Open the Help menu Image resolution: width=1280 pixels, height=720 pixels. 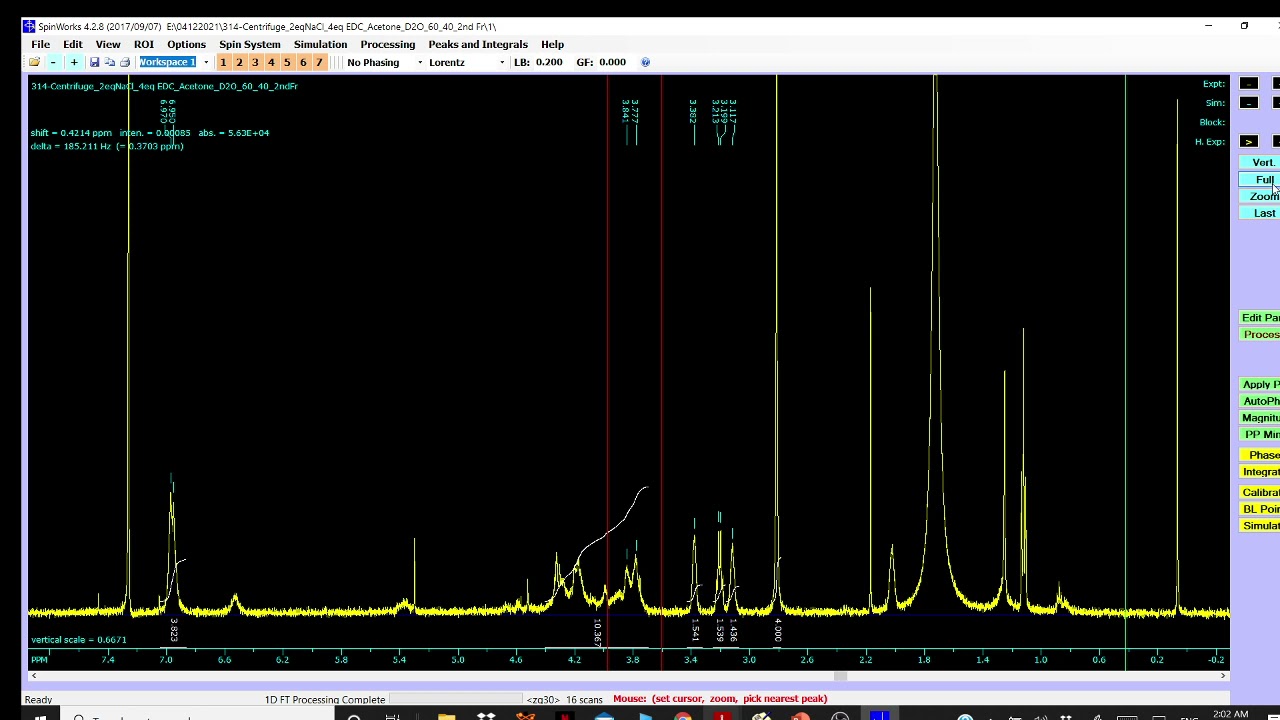point(552,44)
